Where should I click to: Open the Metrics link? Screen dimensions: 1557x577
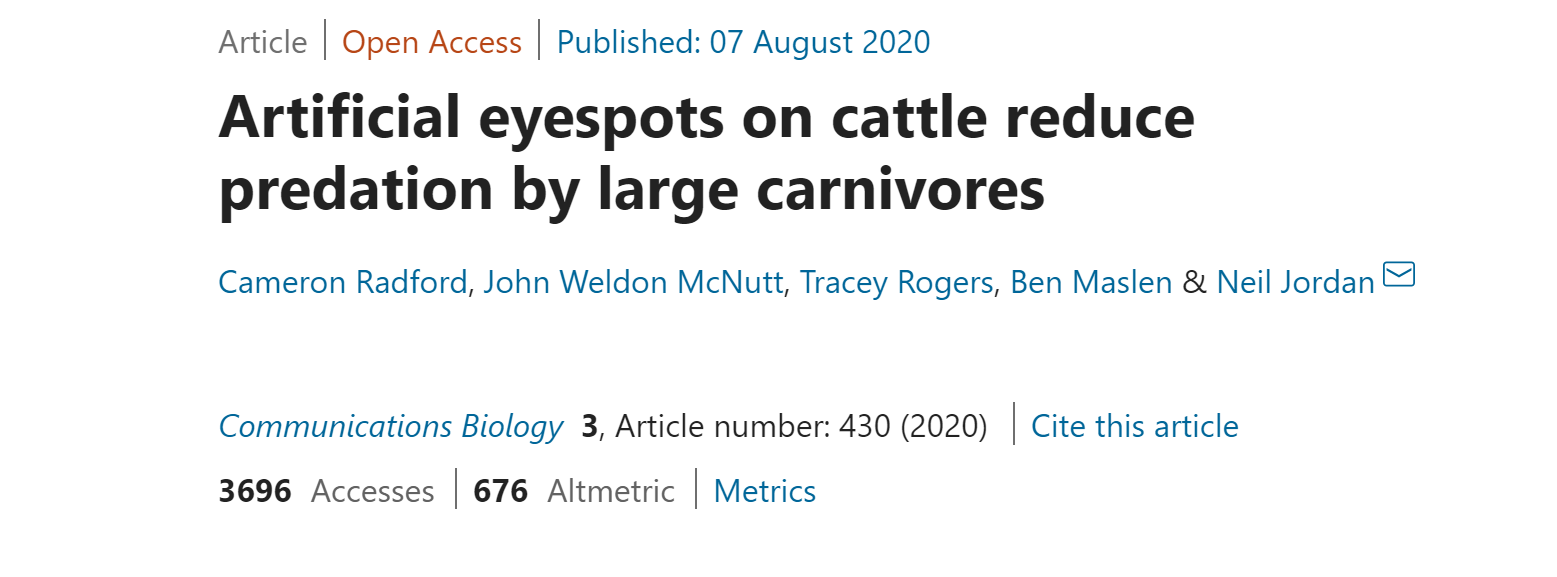tap(765, 492)
